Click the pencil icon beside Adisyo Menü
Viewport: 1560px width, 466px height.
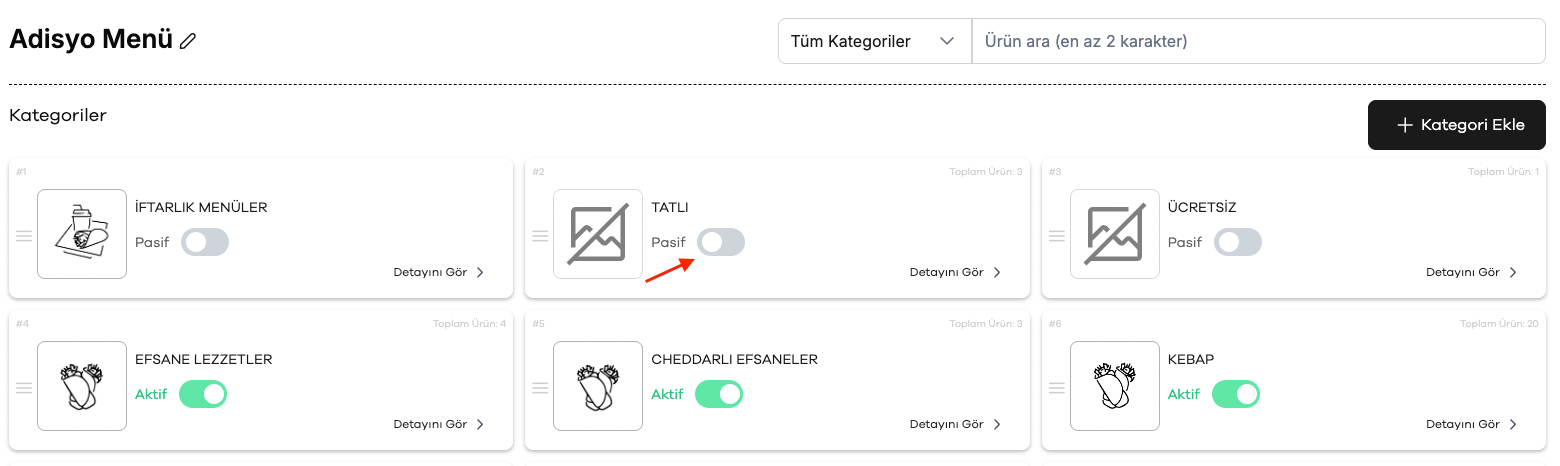coord(188,41)
